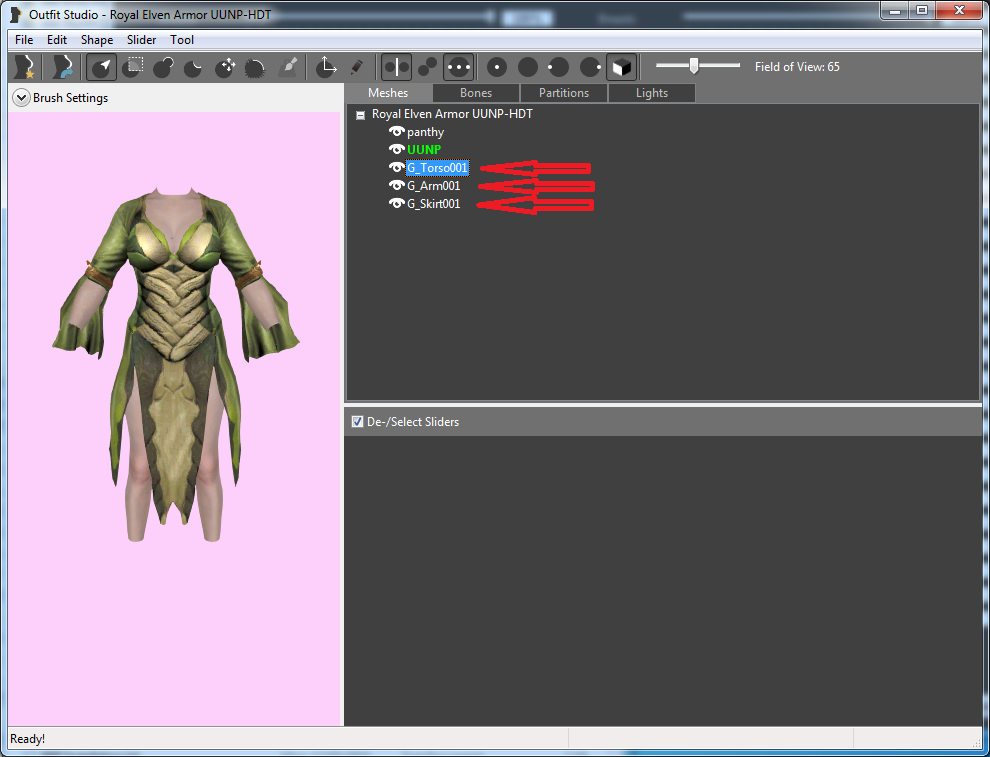Select the G_Skirt001 mesh entry
This screenshot has height=757, width=990.
tap(434, 204)
